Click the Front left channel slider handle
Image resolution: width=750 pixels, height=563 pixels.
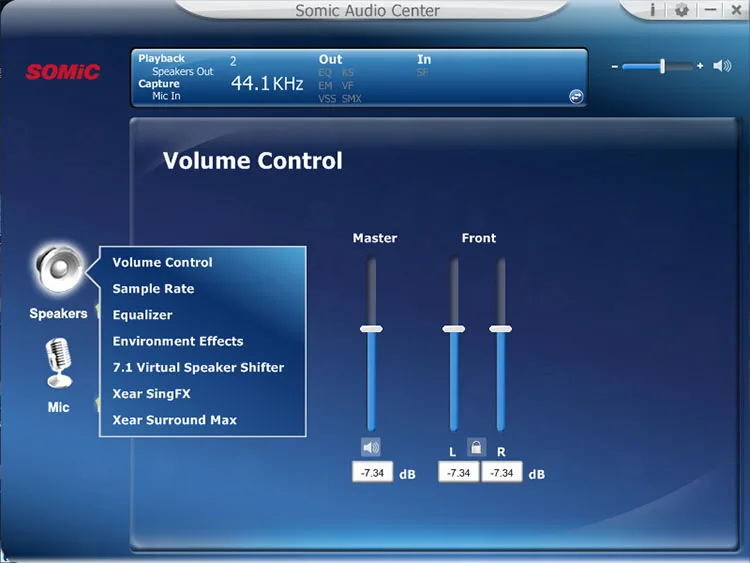pos(453,329)
